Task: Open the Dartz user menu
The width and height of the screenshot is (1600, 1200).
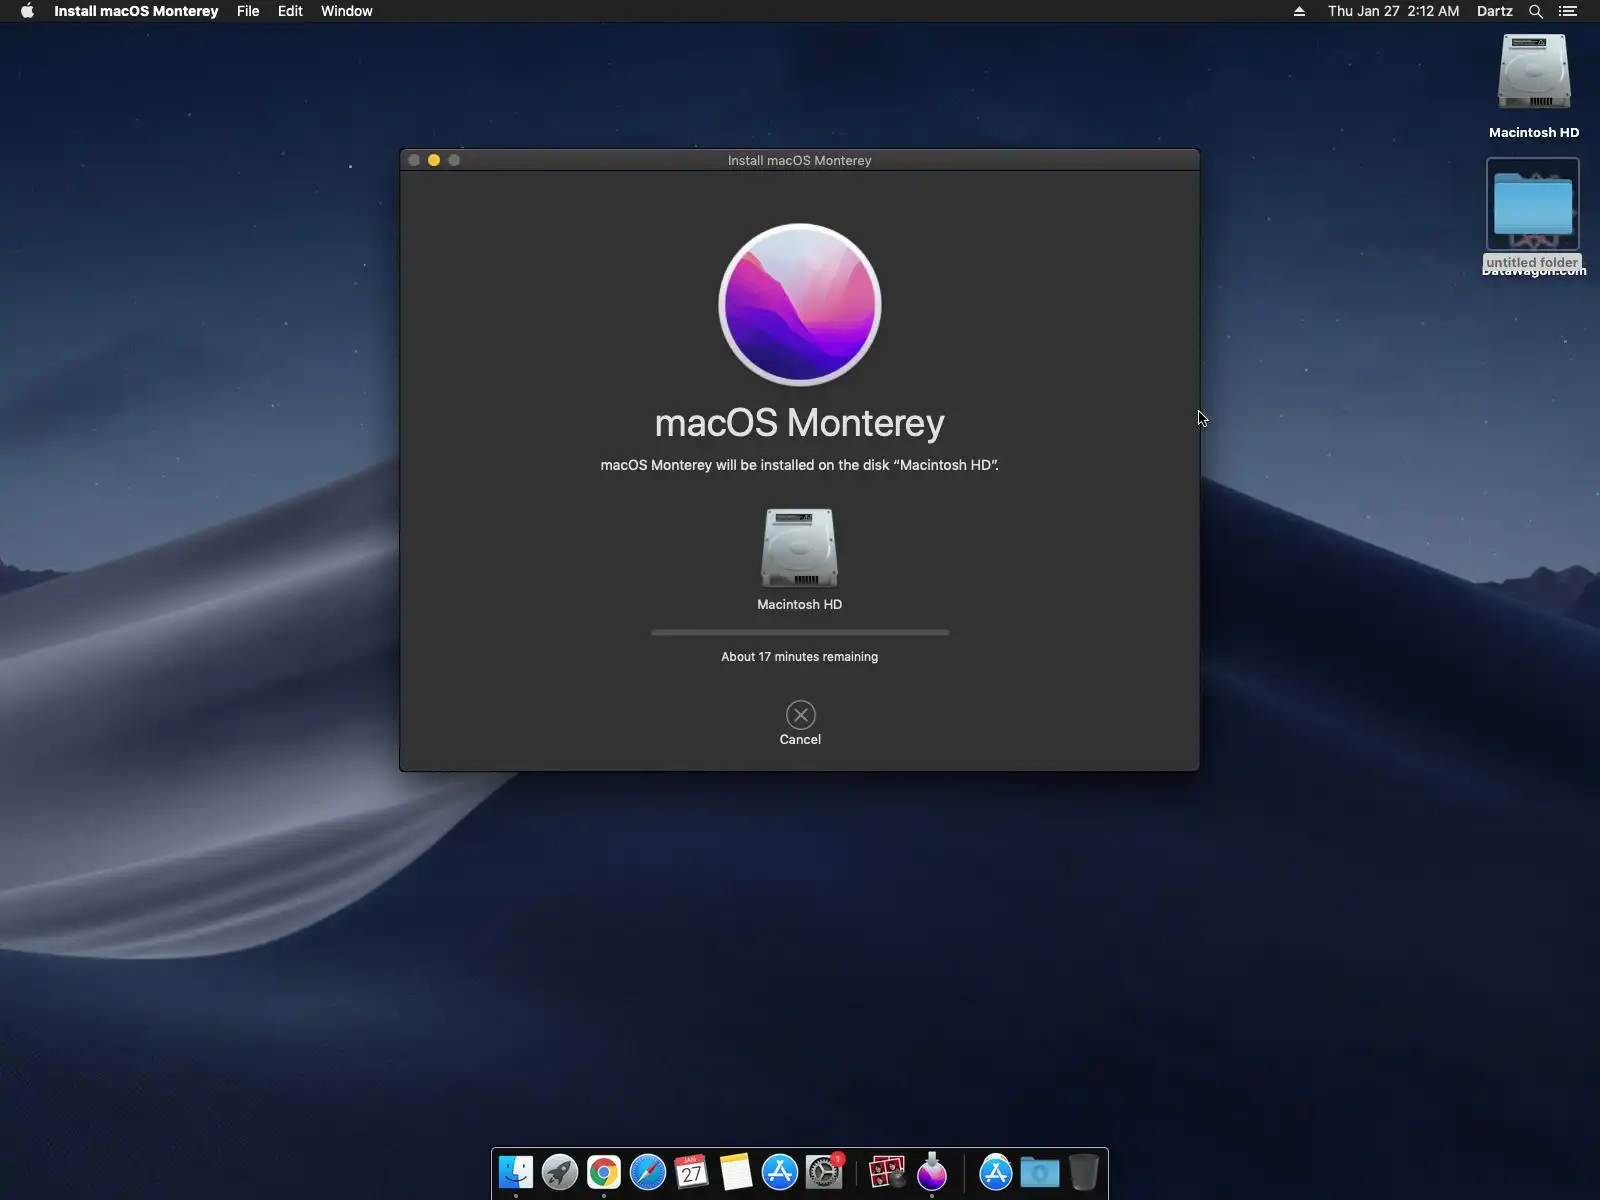Action: (1495, 11)
